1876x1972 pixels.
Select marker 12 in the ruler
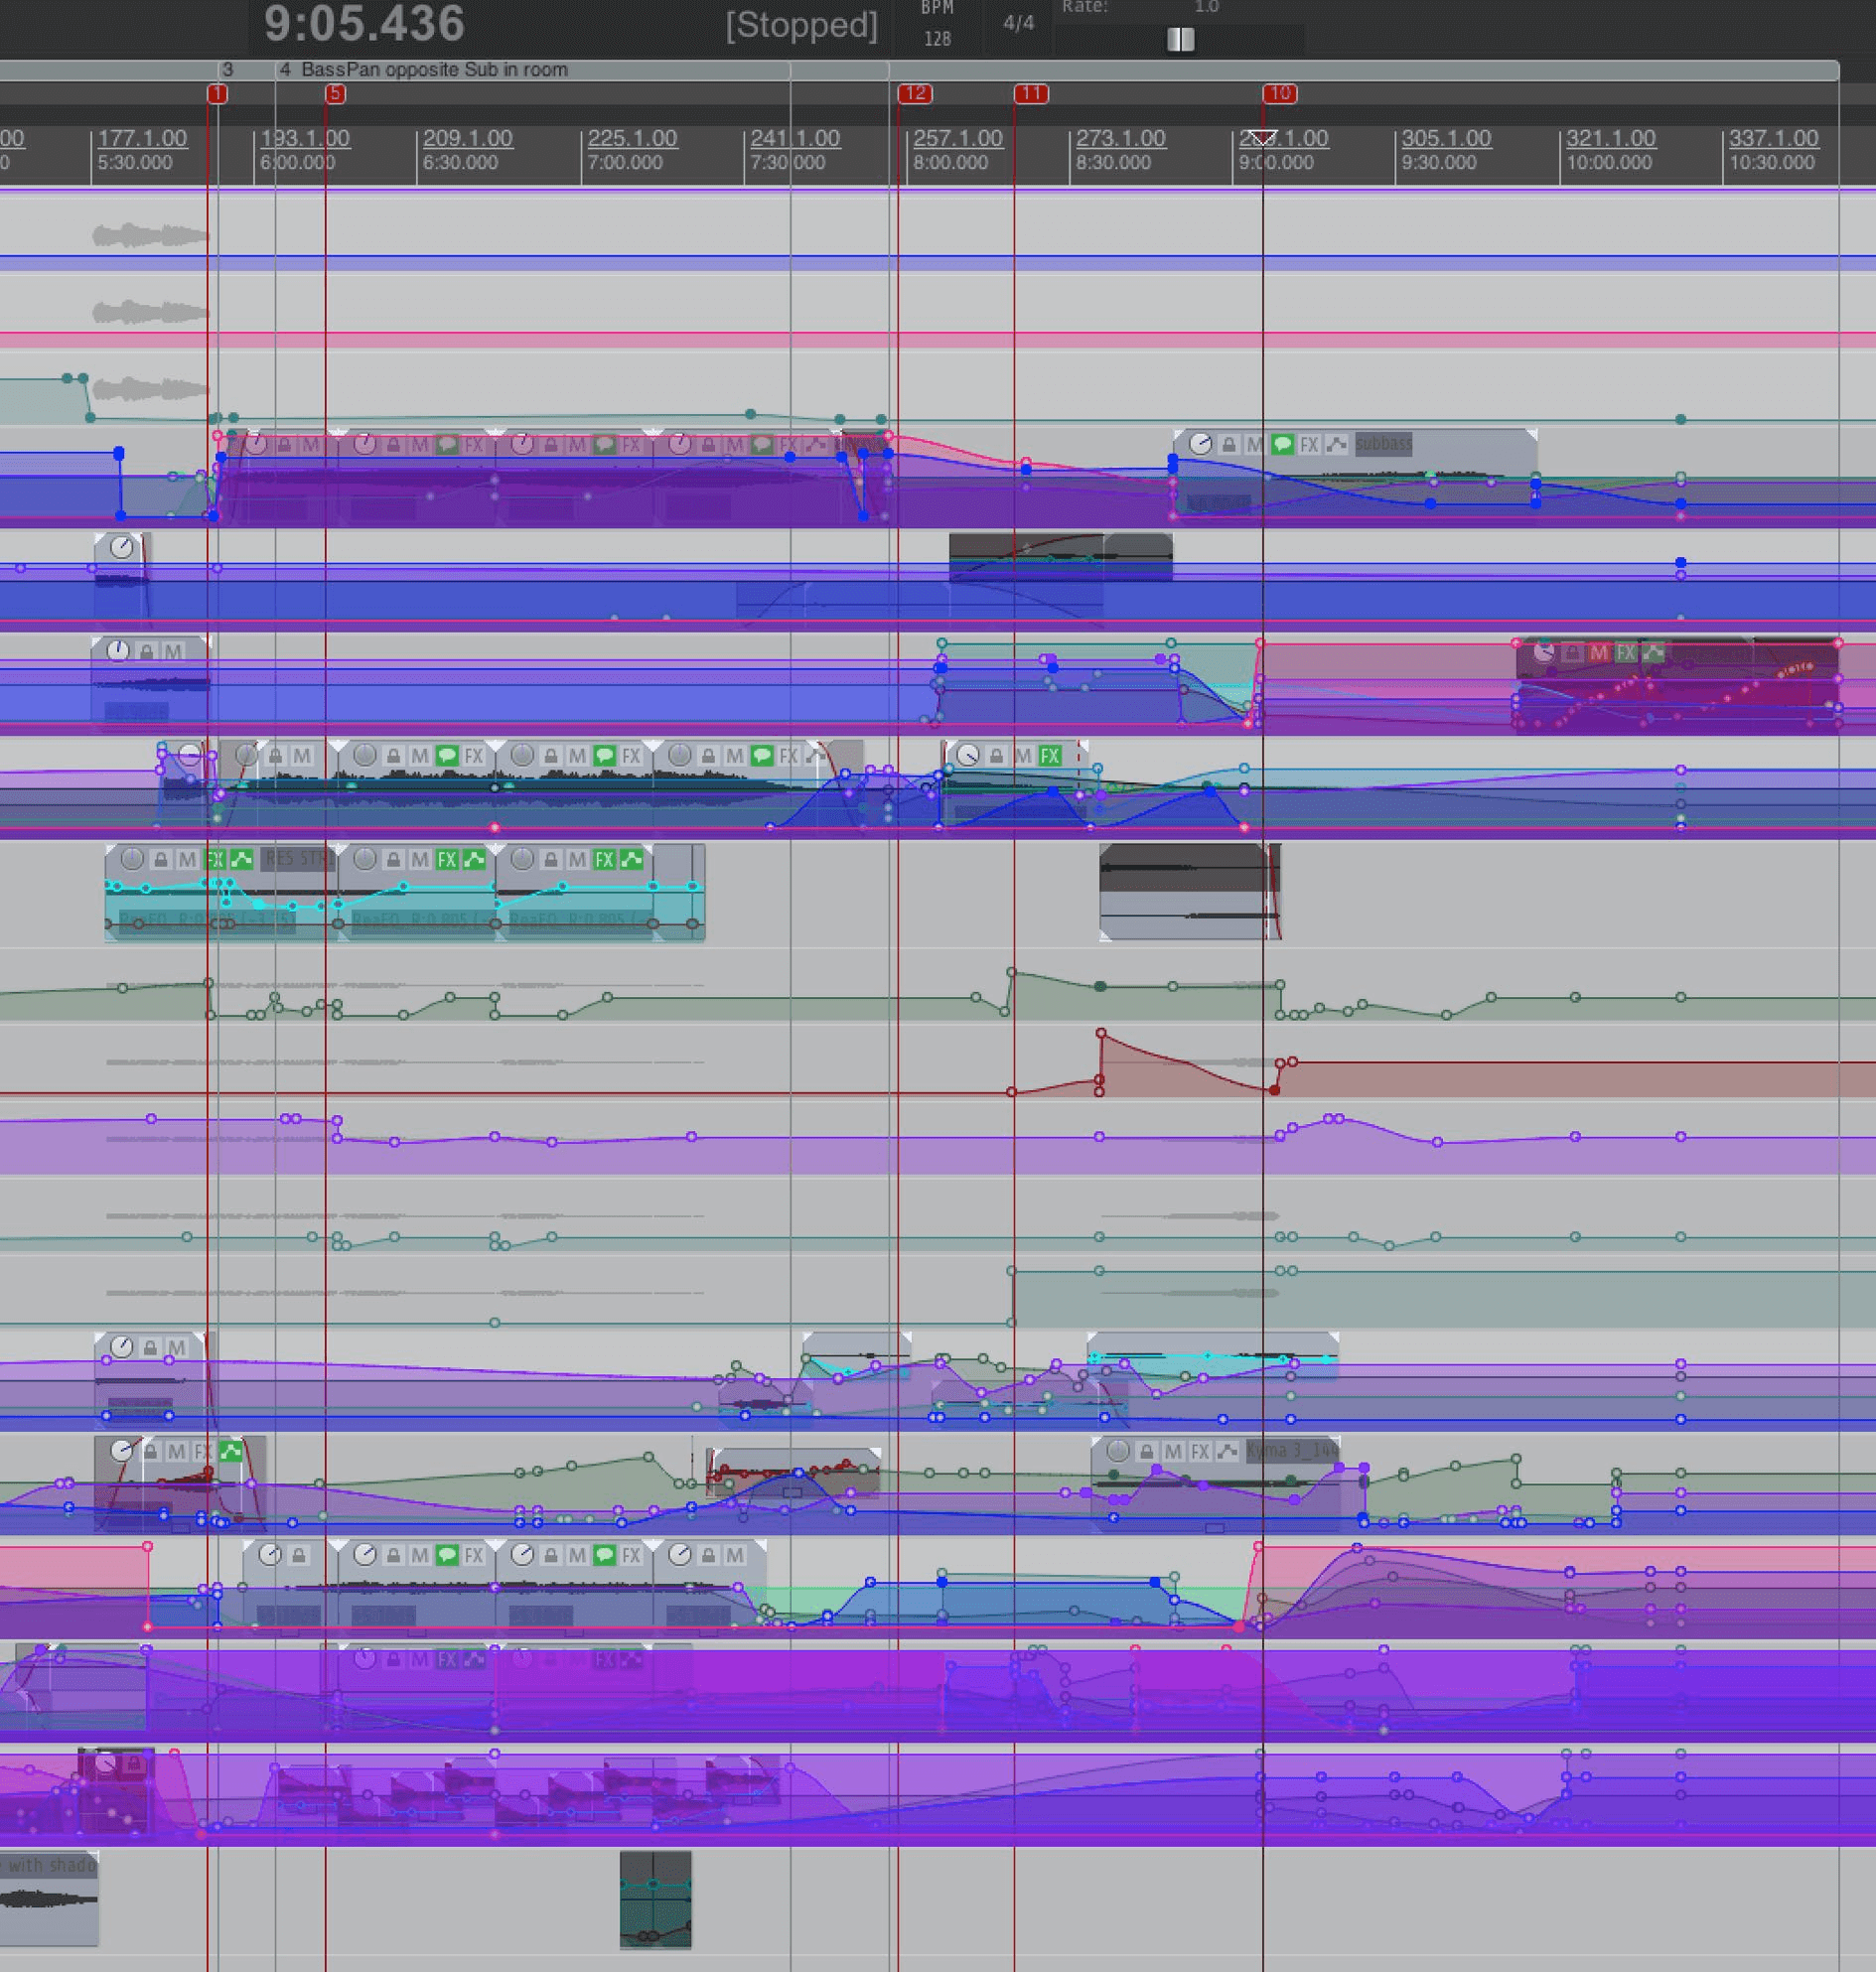tap(915, 94)
